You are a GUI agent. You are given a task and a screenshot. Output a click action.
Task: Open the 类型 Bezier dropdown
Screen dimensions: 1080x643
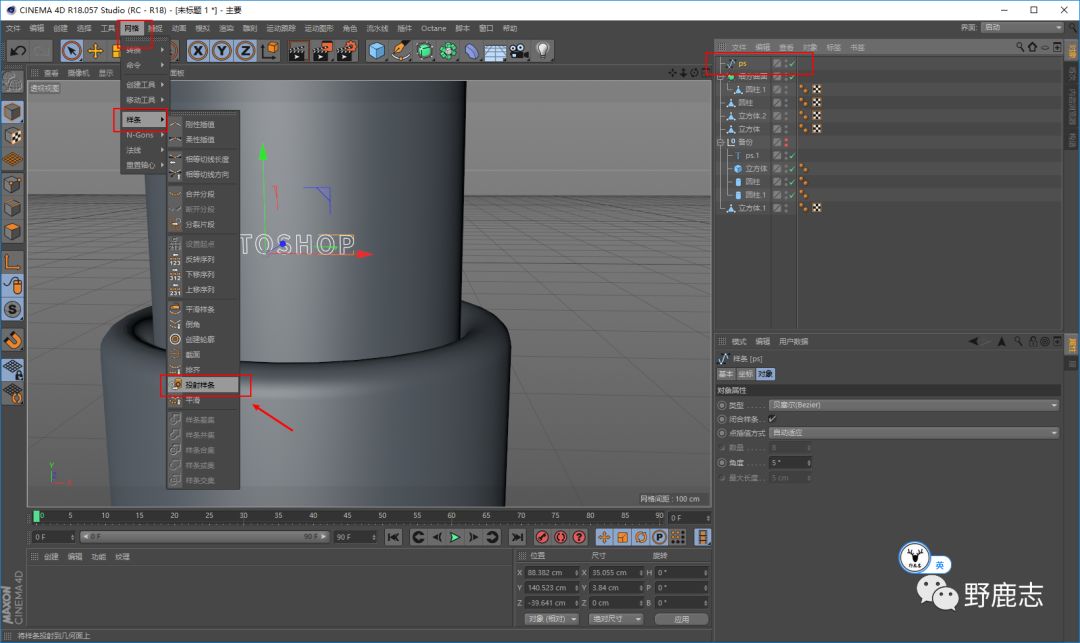(x=914, y=405)
